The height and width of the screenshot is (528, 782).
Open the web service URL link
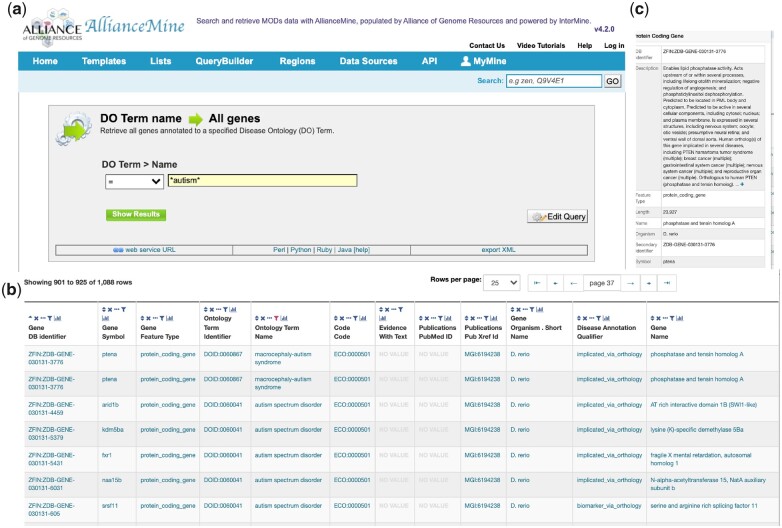click(144, 250)
